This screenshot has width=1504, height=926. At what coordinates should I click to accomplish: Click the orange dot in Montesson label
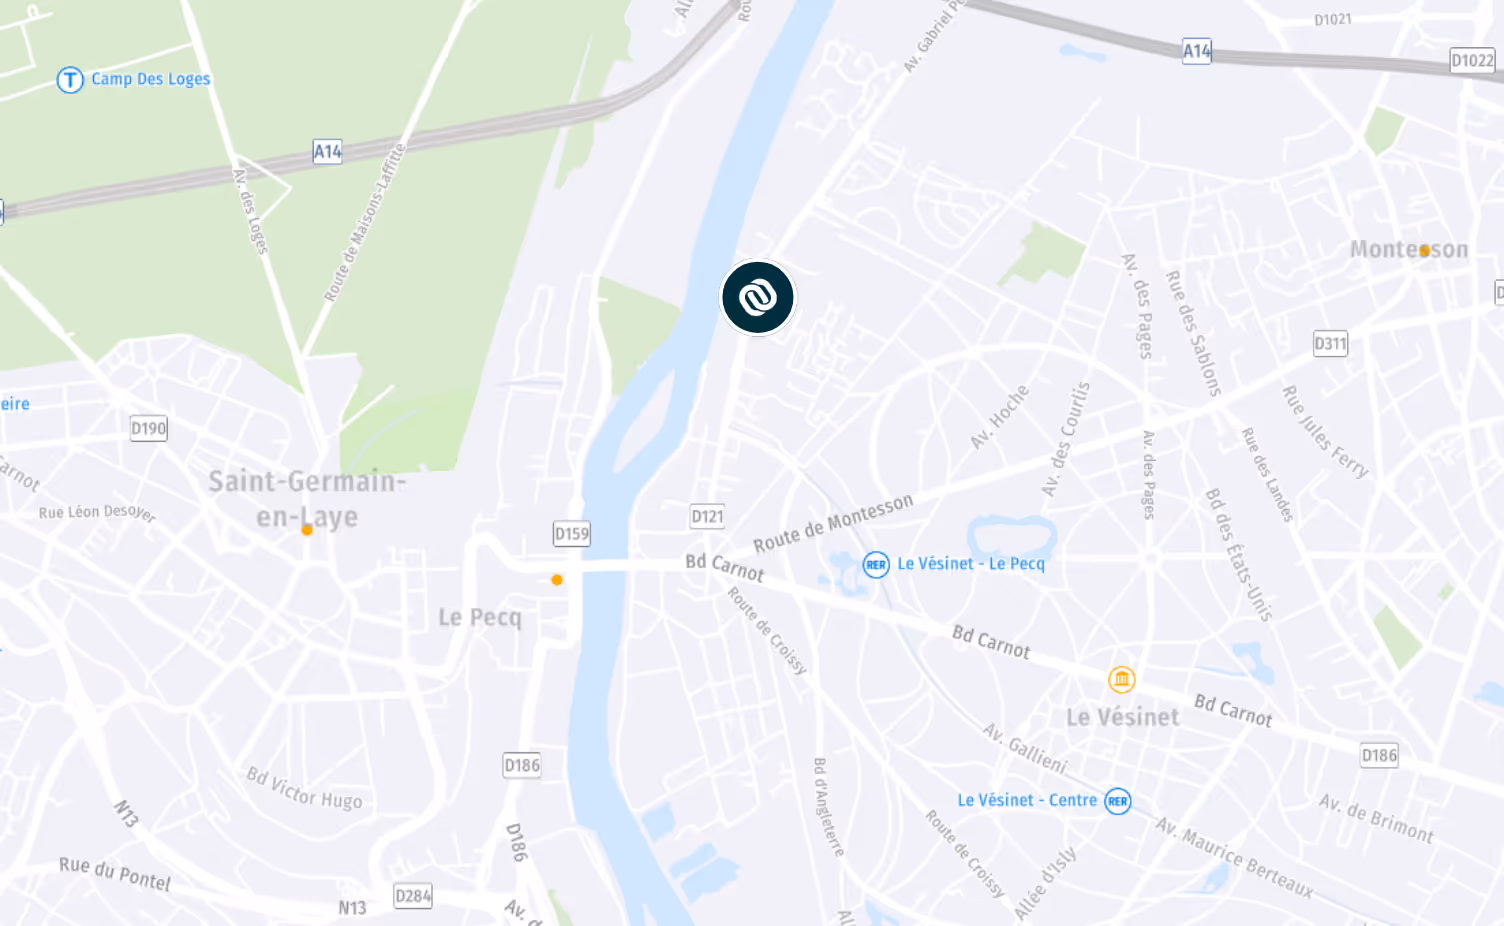click(x=1425, y=251)
